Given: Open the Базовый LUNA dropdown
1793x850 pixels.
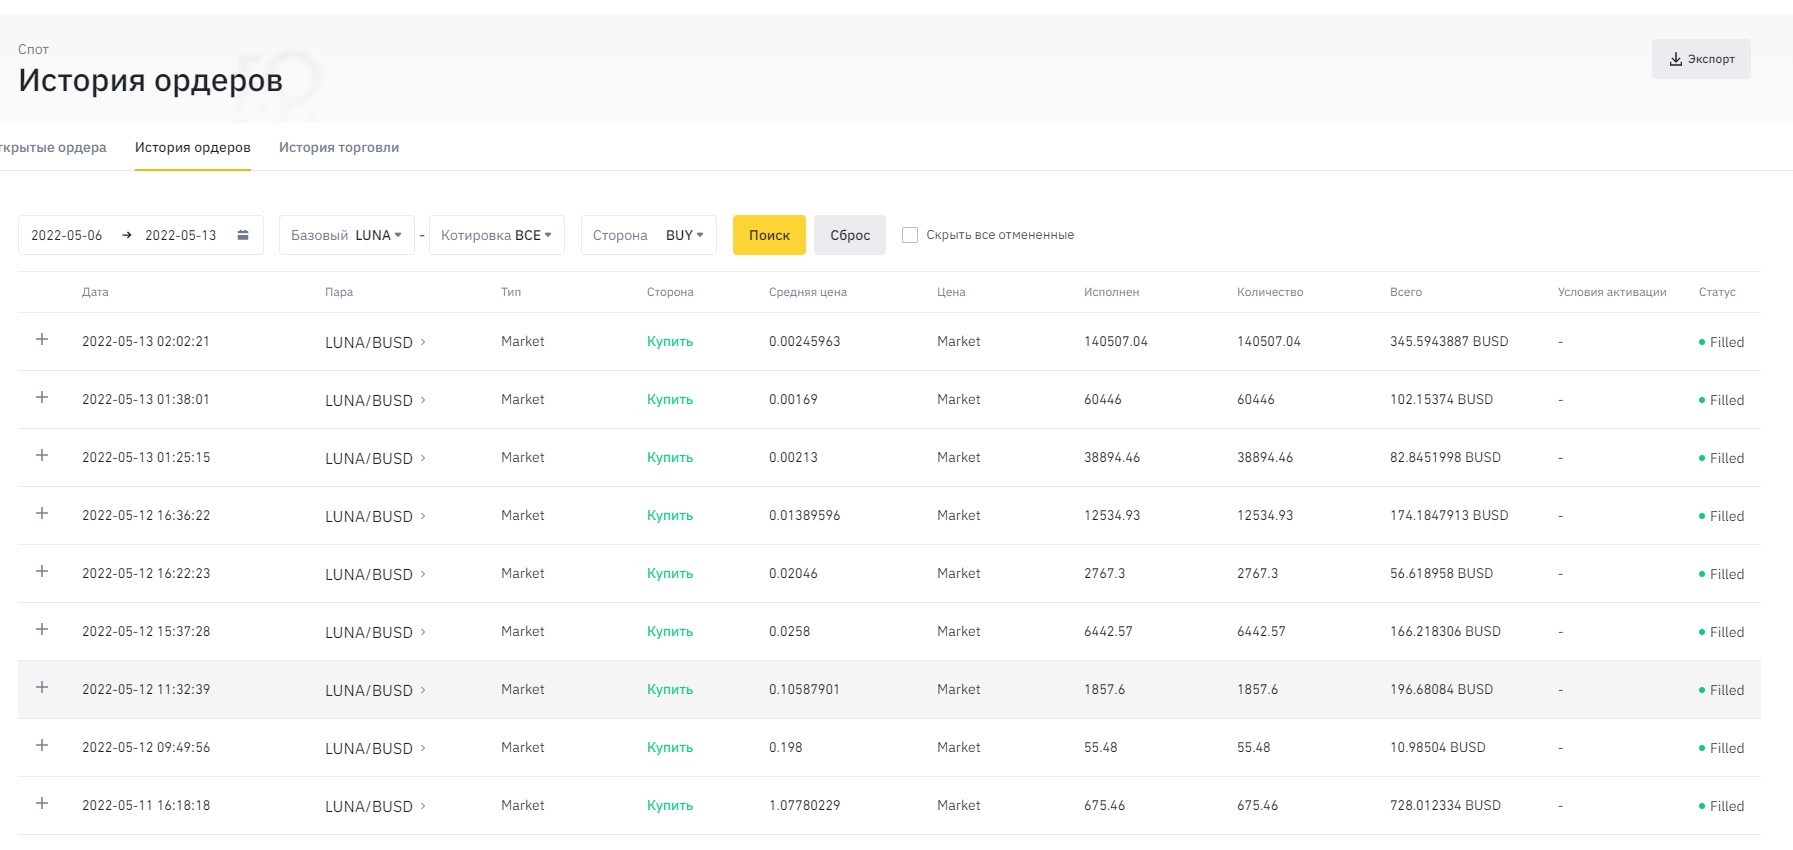Looking at the screenshot, I should (347, 235).
